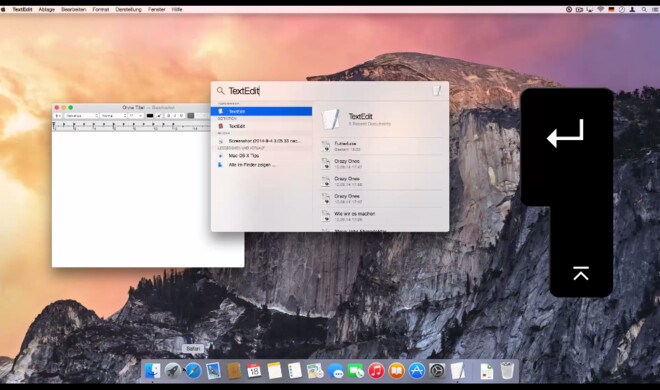Open System Preferences gear icon
The height and width of the screenshot is (390, 660).
(437, 371)
